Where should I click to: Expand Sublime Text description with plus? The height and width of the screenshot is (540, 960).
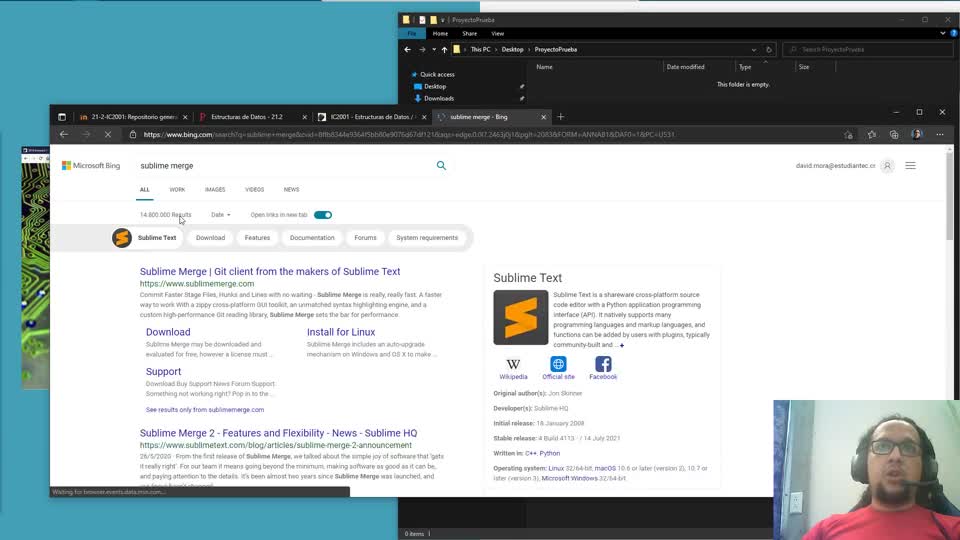click(x=621, y=345)
